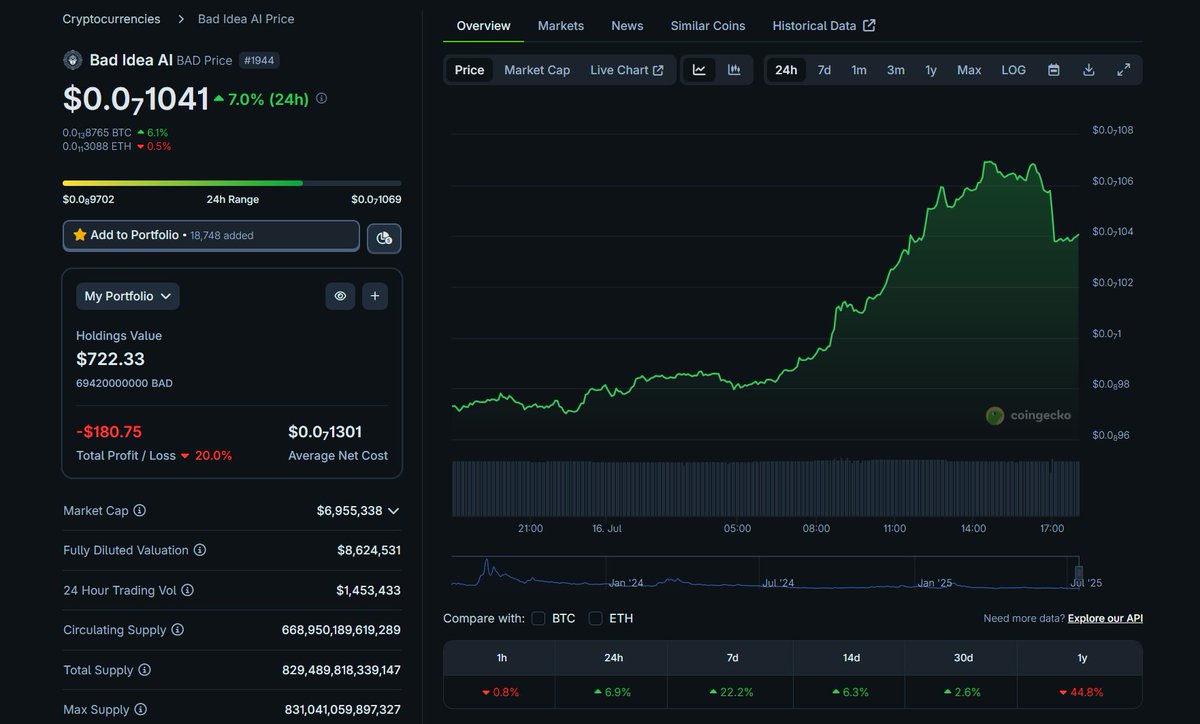Screen dimensions: 1200x724
Task: Open Historical Data tab
Action: [x=824, y=26]
